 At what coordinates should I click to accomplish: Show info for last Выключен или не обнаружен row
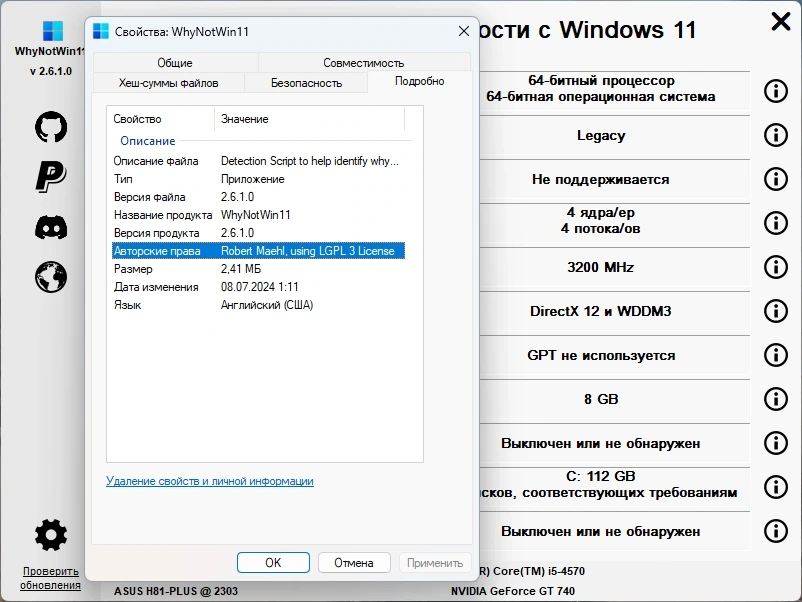point(775,531)
